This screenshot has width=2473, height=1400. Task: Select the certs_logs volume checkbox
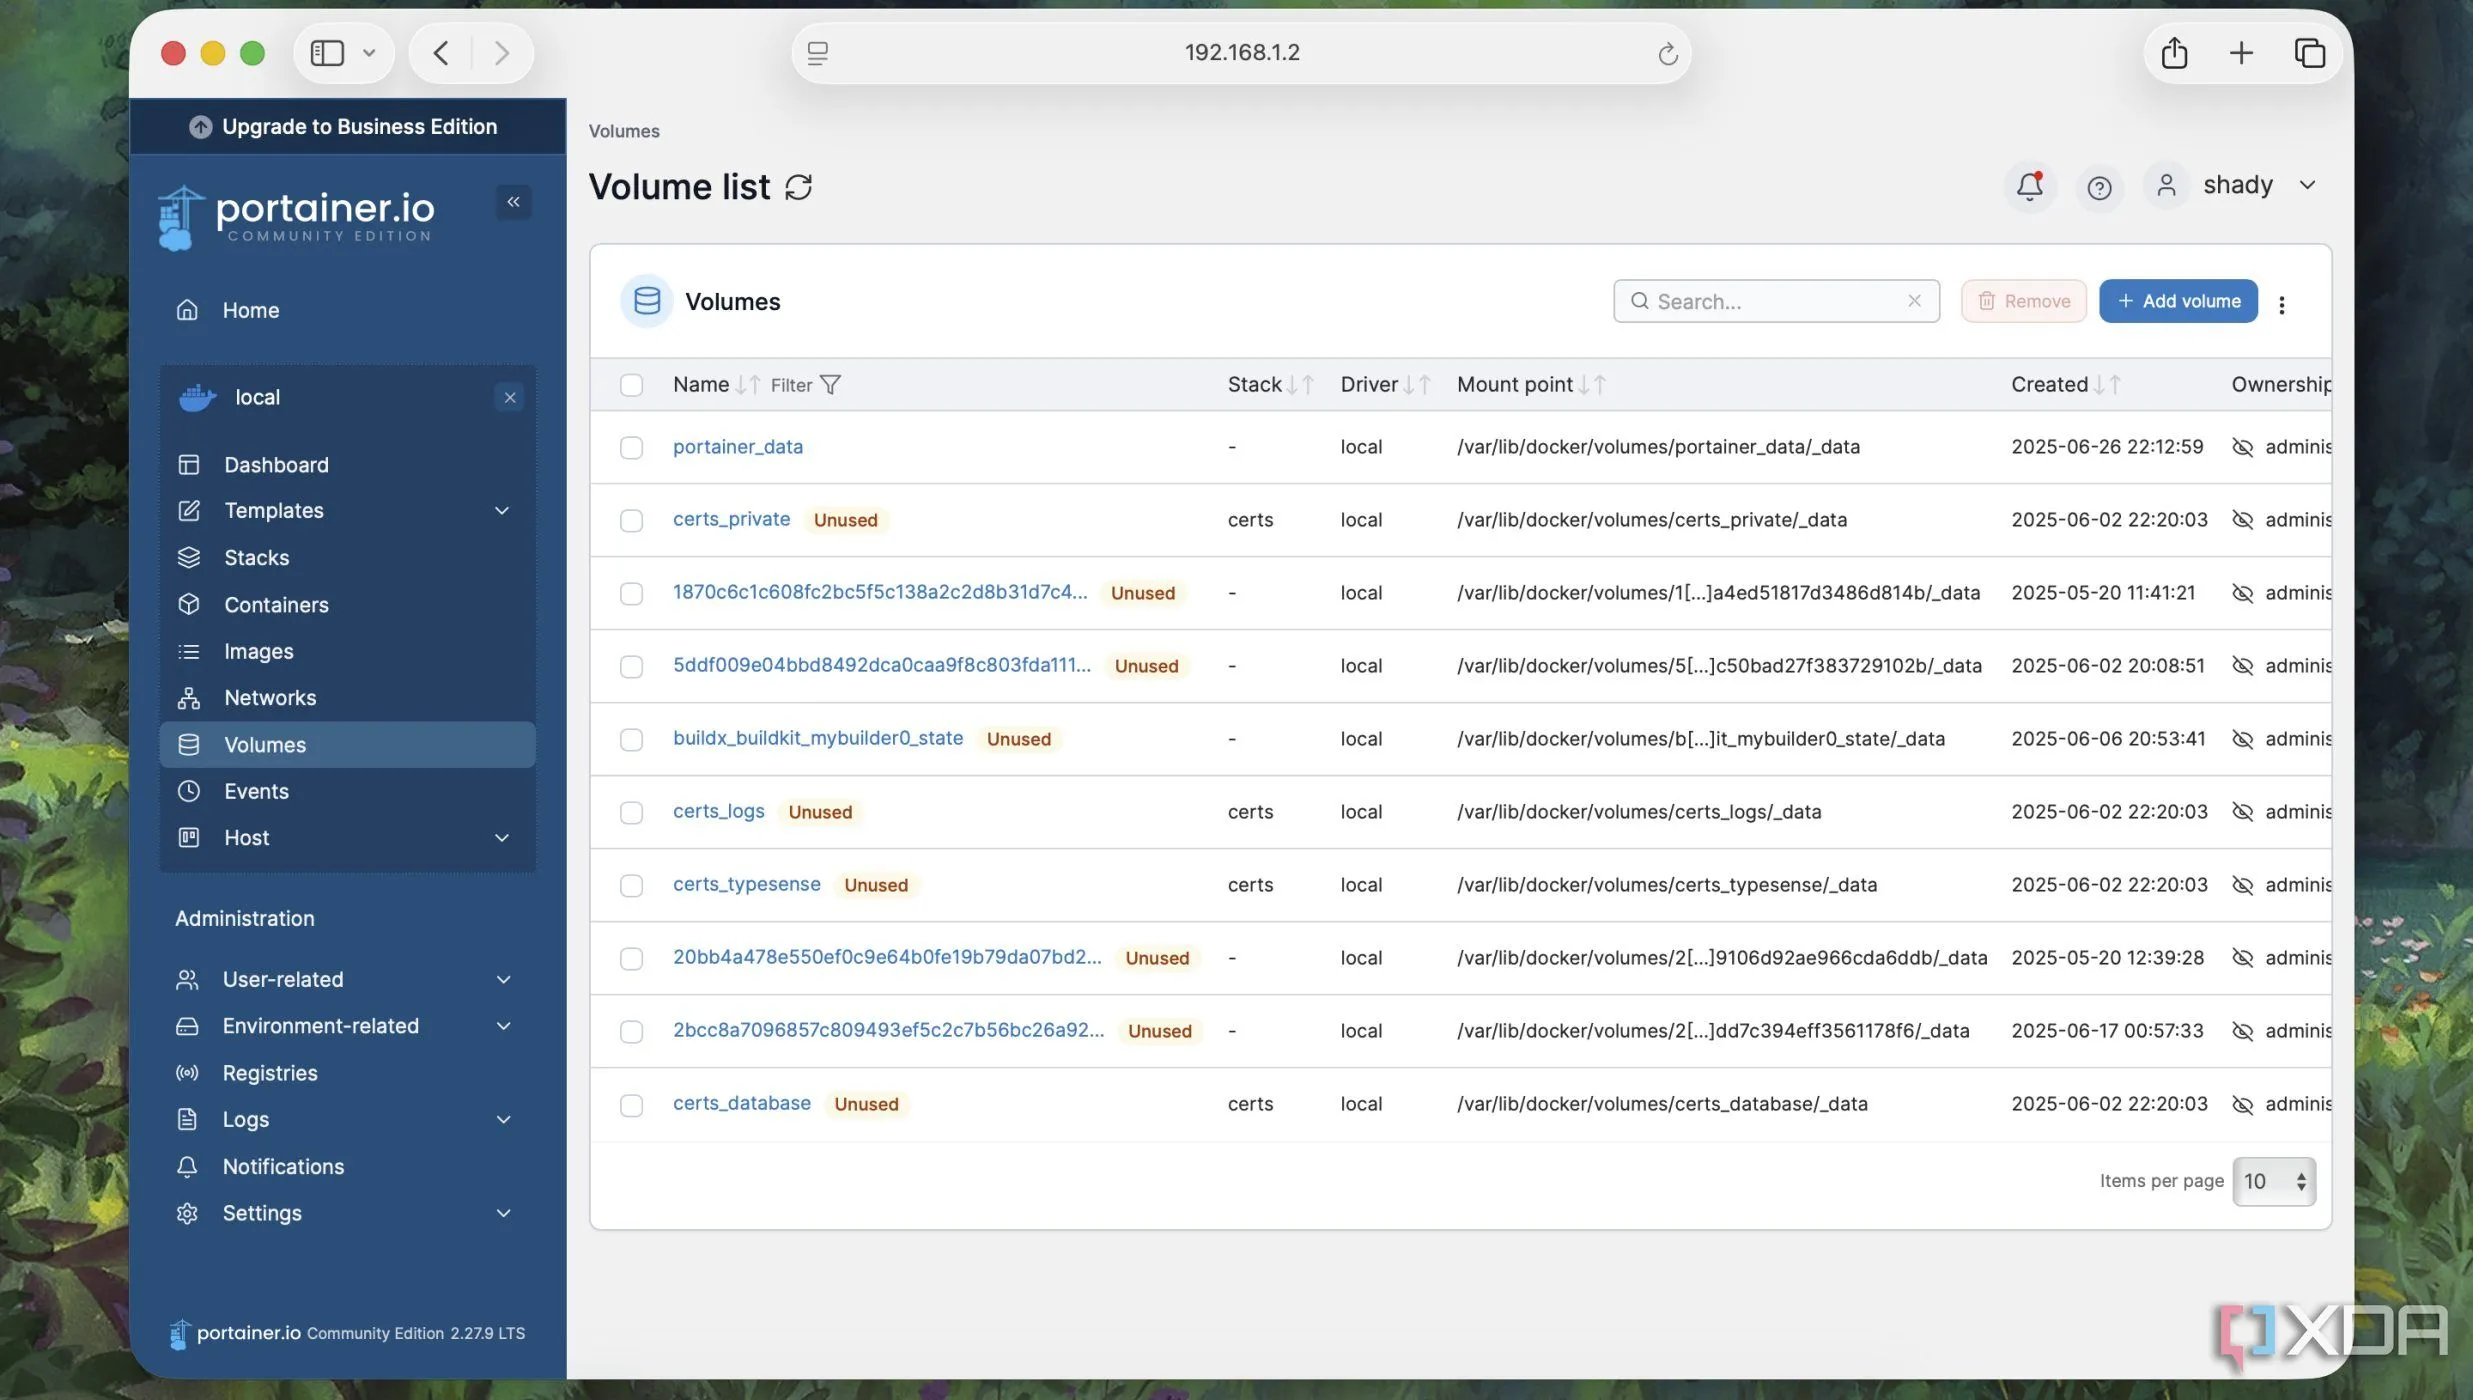[x=631, y=812]
